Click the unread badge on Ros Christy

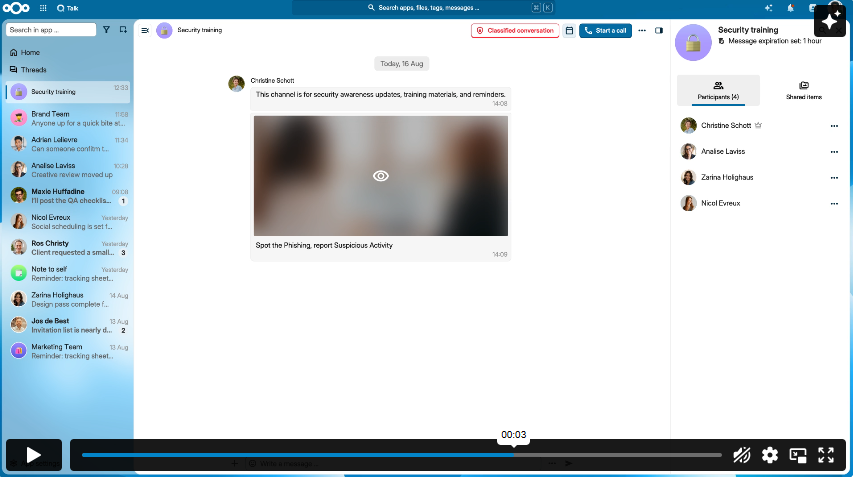pos(123,253)
